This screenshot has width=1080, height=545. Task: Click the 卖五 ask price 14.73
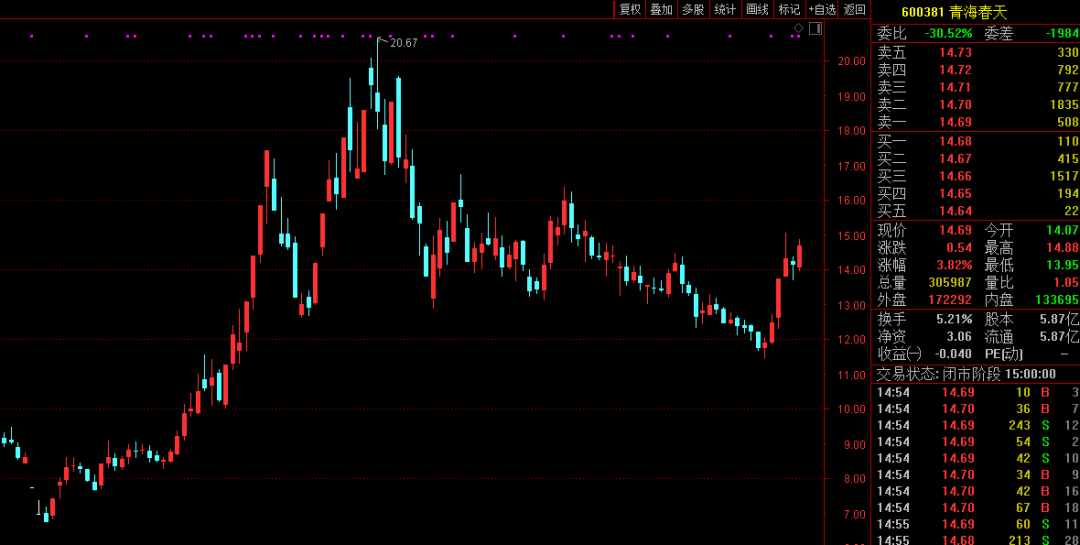[955, 52]
